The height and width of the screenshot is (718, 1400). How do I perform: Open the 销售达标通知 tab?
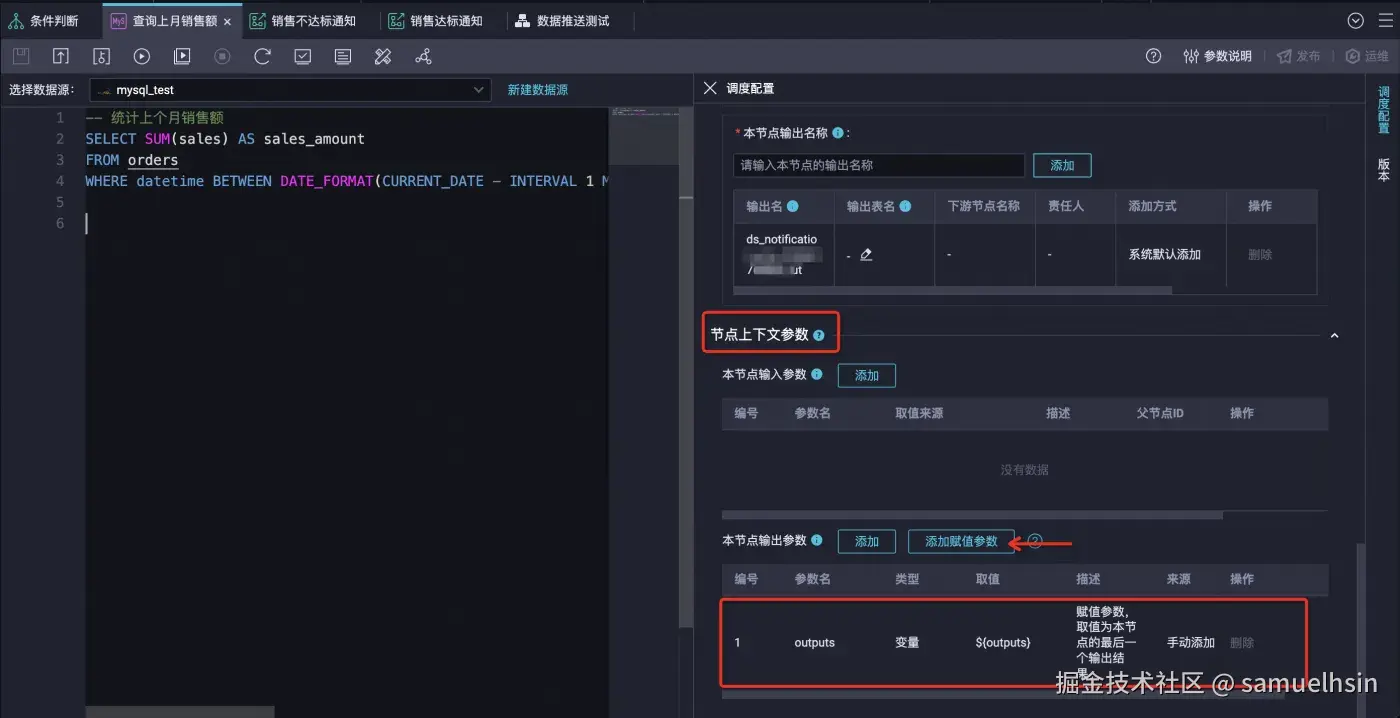(436, 20)
